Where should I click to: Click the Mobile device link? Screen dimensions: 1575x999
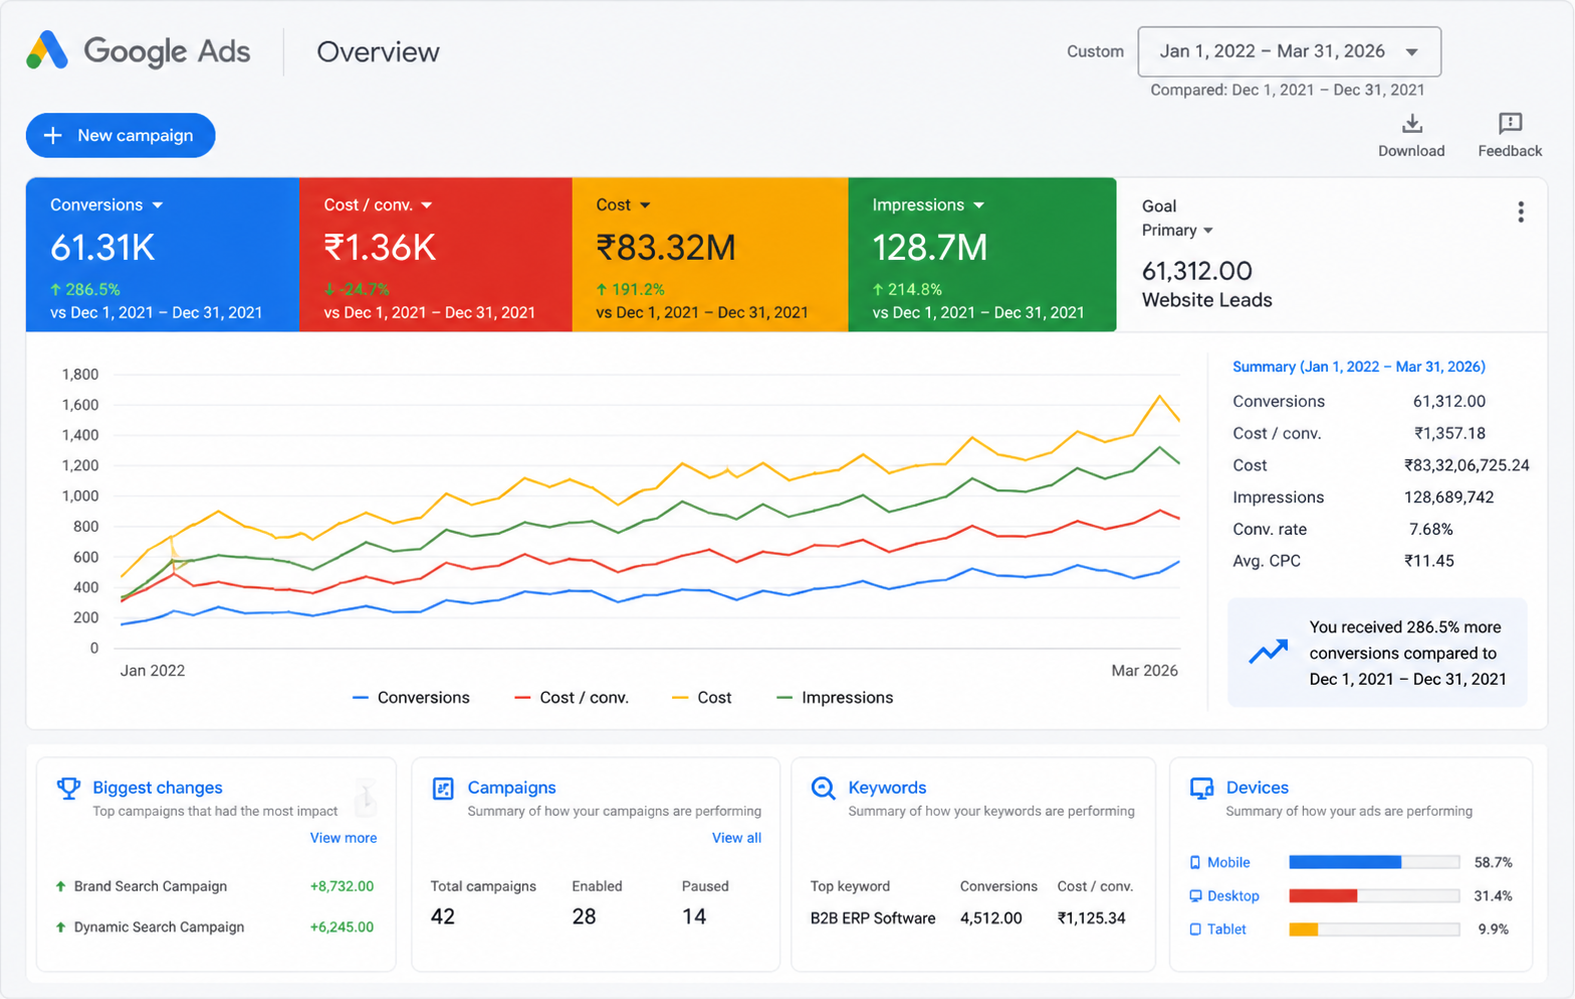click(1228, 863)
